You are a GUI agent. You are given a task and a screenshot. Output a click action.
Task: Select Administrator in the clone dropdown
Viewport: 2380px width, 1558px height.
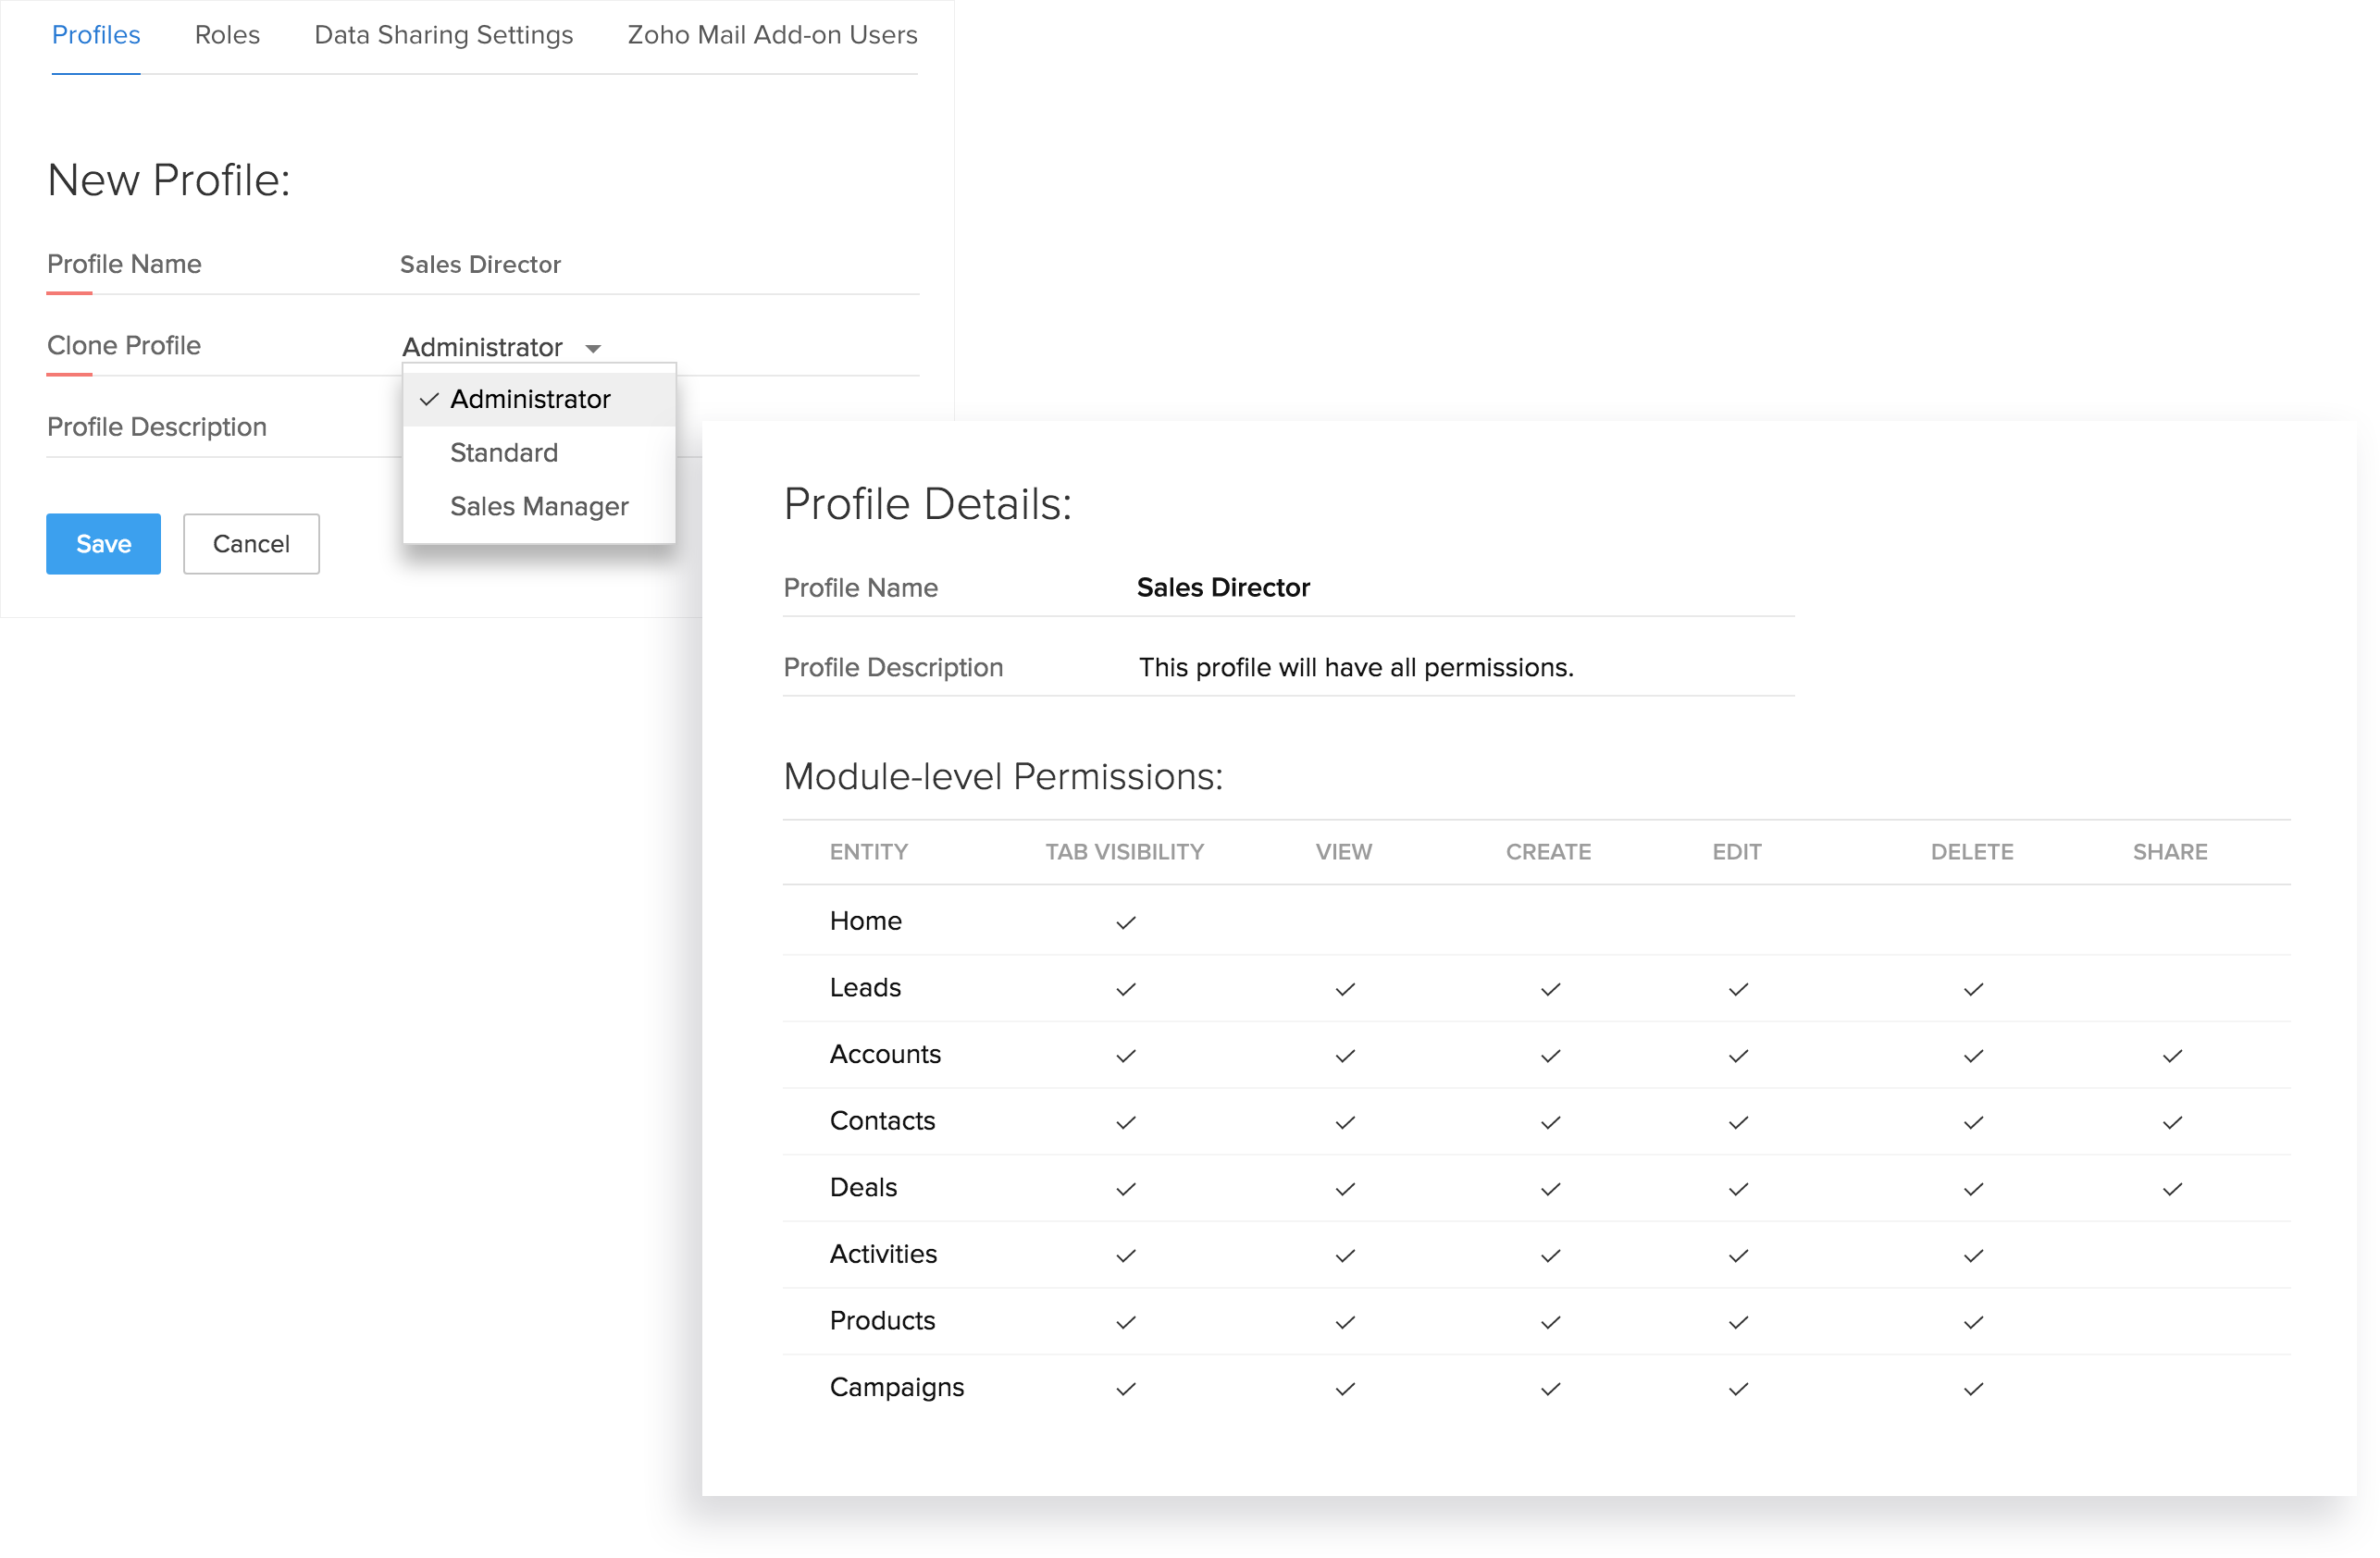coord(530,399)
